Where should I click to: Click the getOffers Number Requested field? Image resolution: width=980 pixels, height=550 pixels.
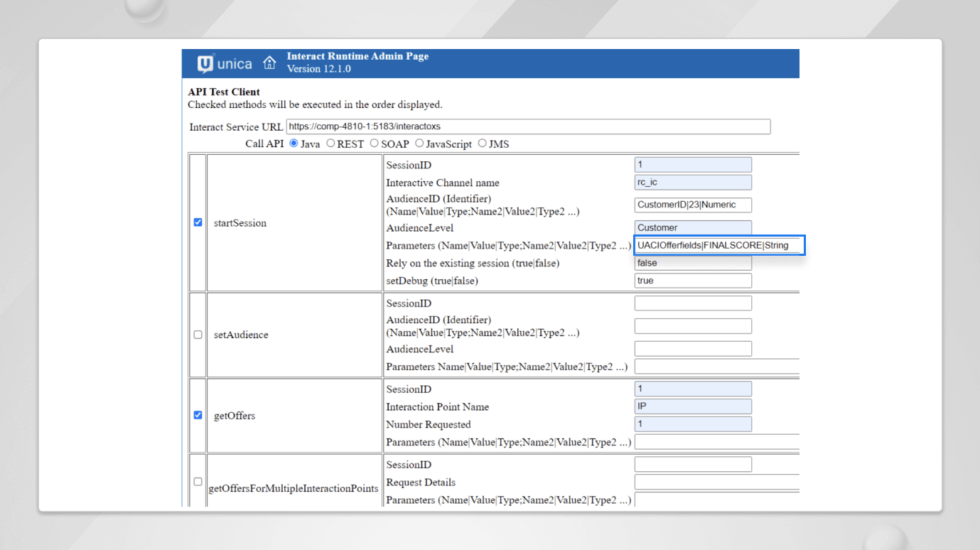pyautogui.click(x=693, y=424)
